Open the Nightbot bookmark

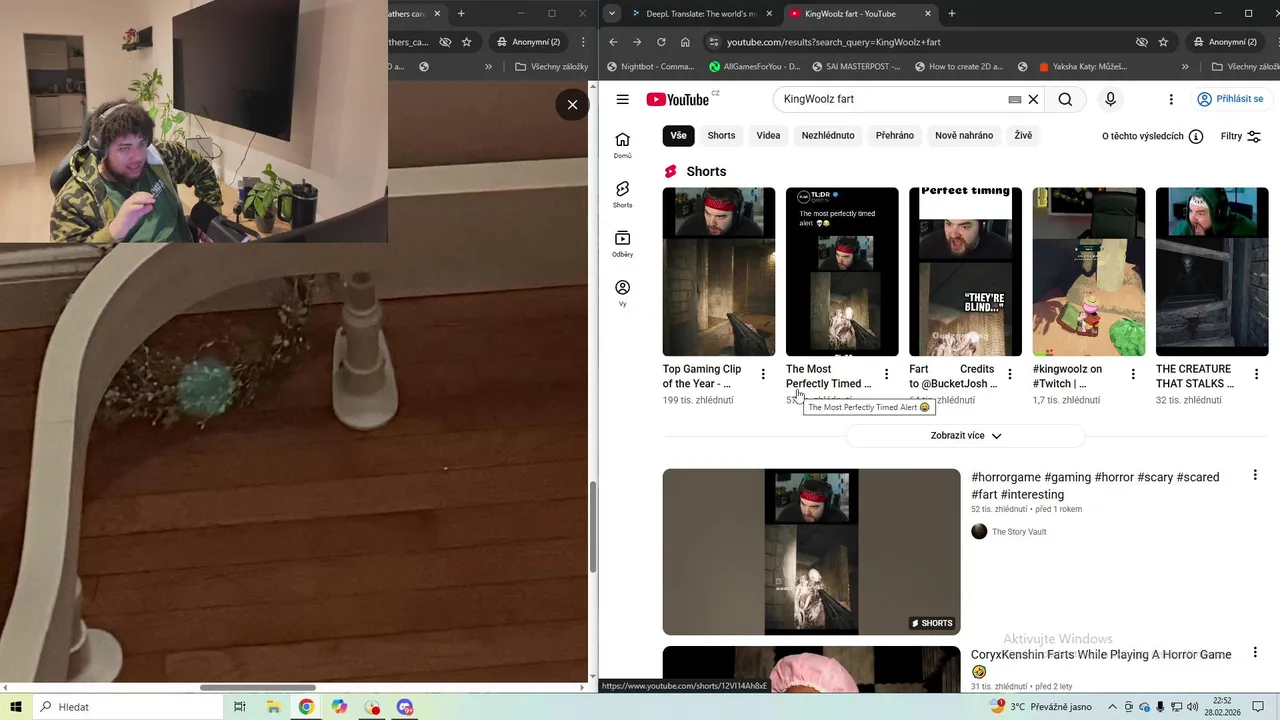coord(650,67)
